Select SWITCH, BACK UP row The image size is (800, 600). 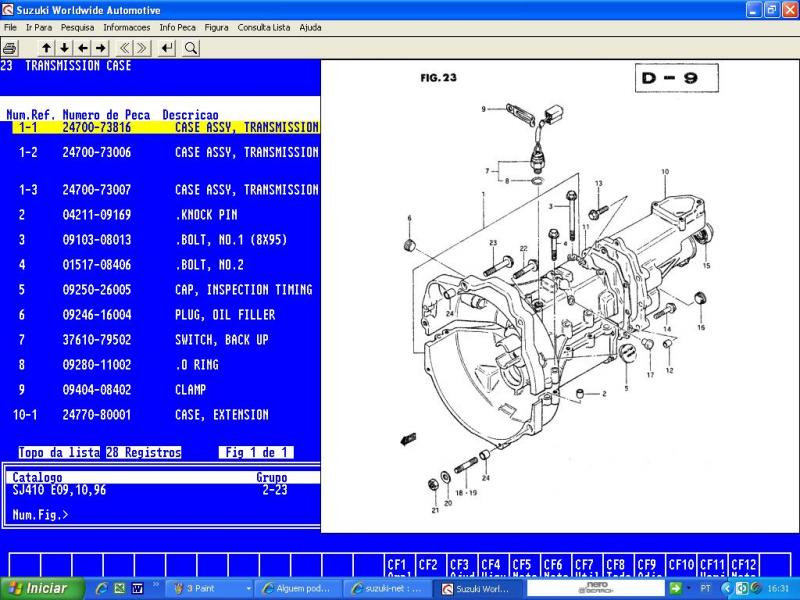166,340
